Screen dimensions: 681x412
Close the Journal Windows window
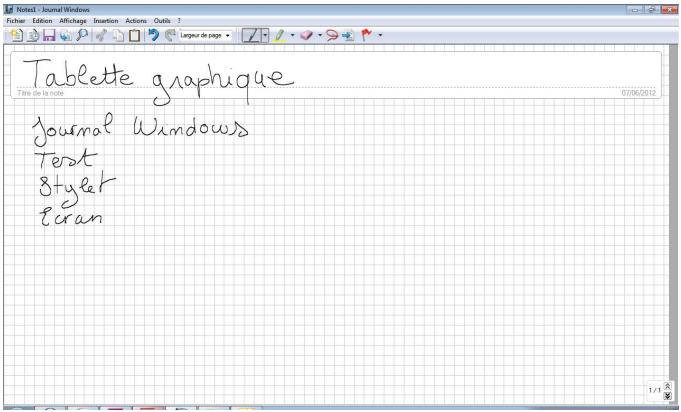(668, 10)
